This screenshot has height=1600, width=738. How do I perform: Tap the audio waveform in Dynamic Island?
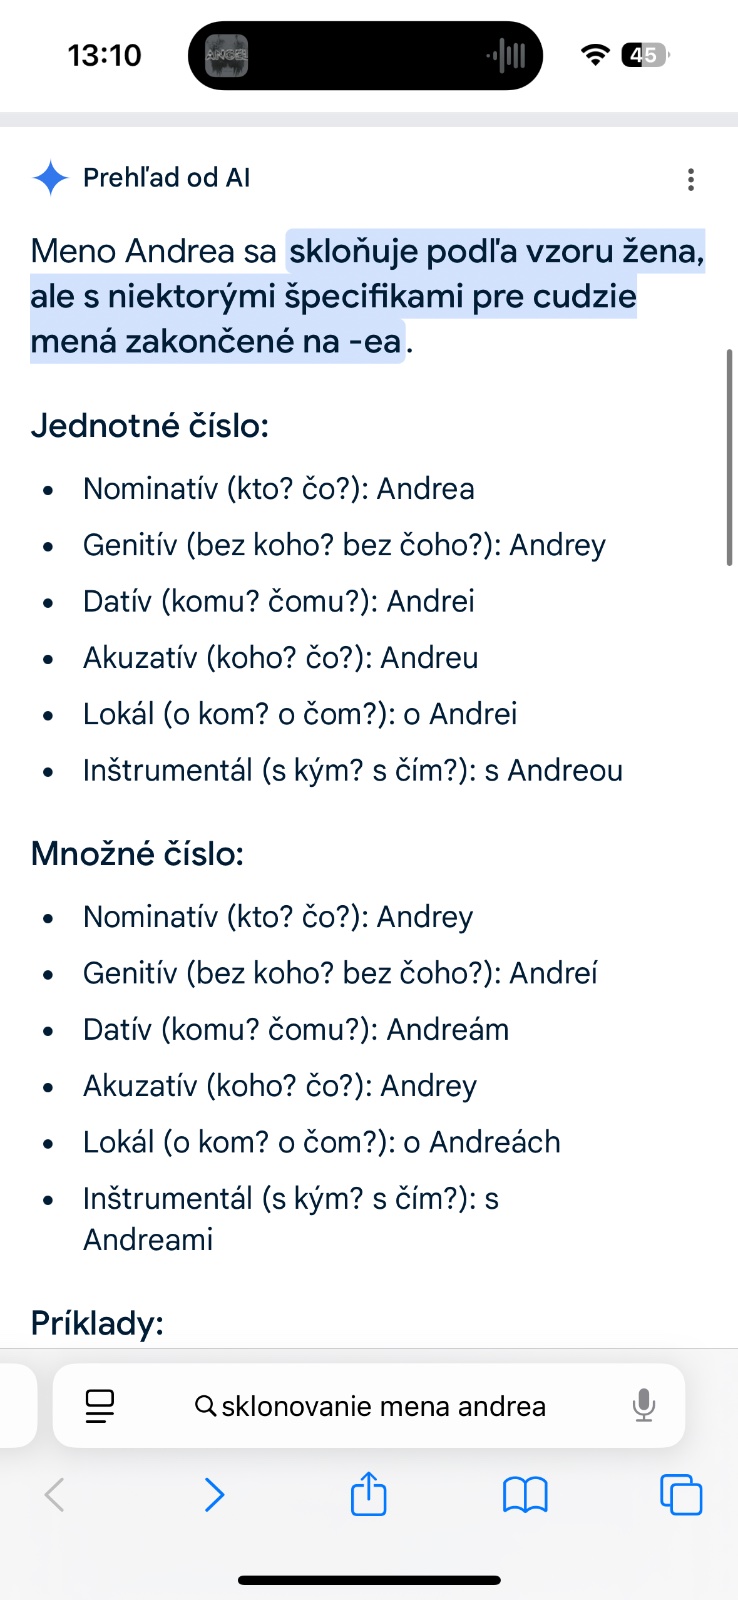[506, 55]
